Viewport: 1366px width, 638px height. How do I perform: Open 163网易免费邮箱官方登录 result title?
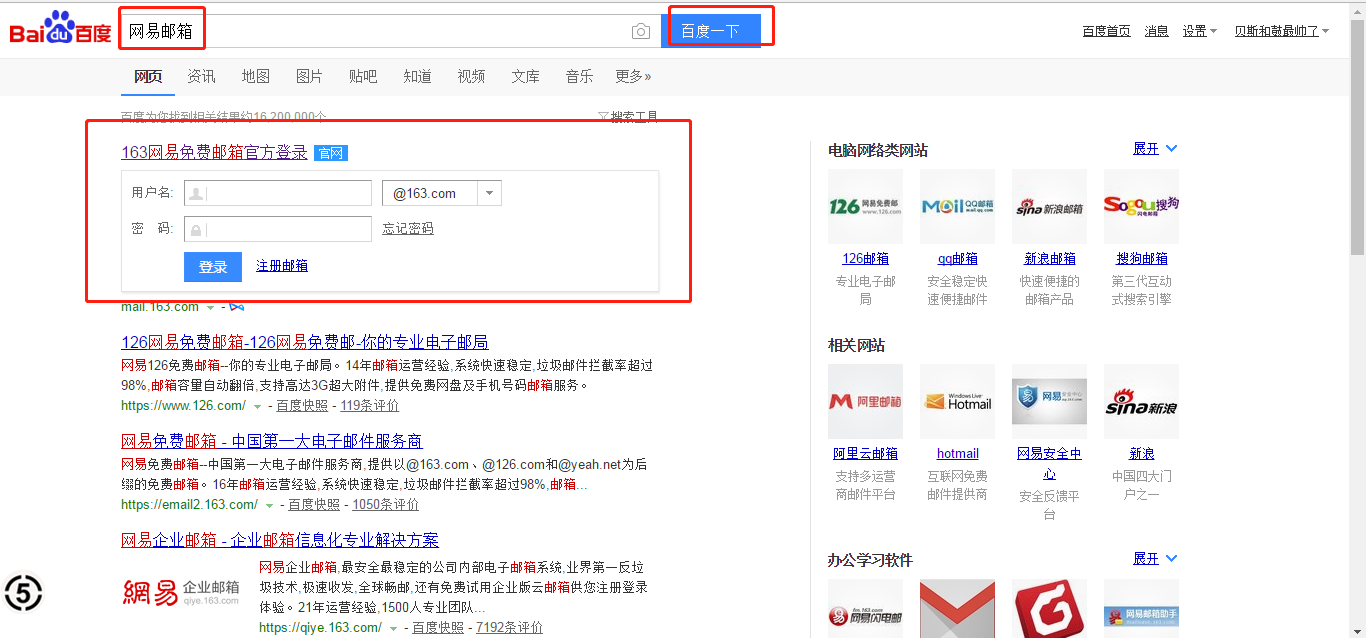(214, 152)
